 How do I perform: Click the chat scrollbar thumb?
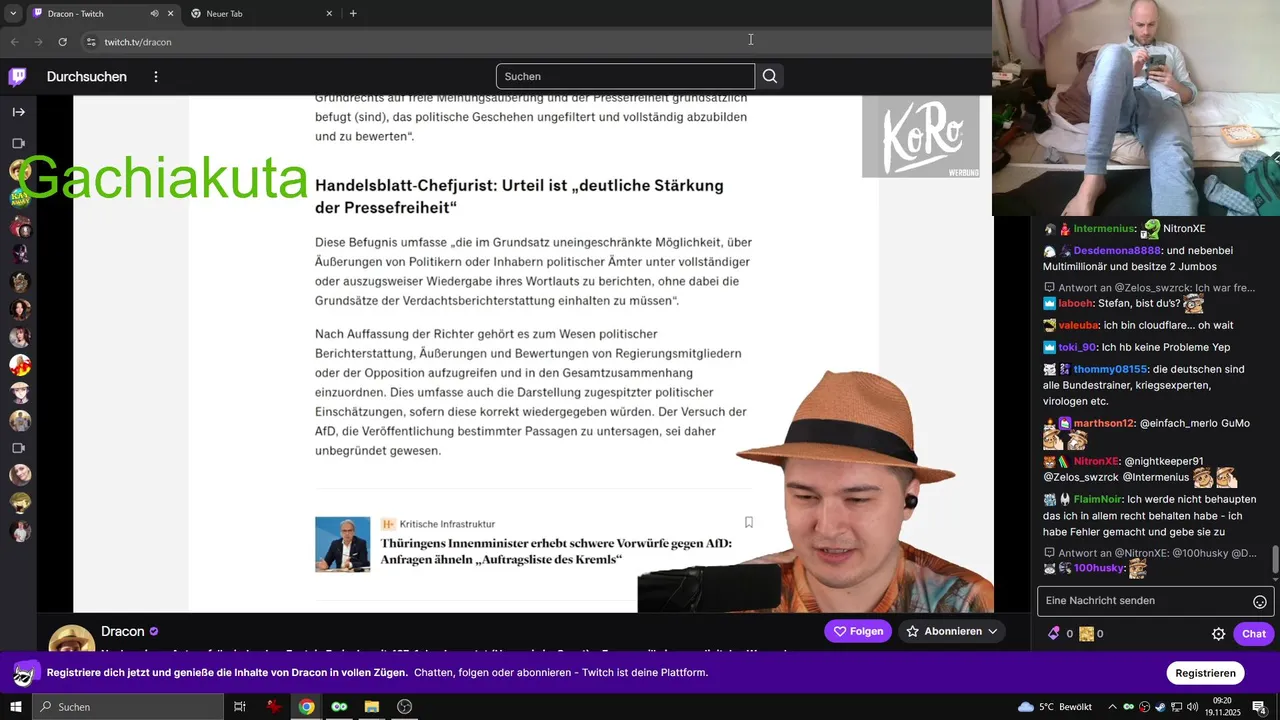(x=1275, y=559)
